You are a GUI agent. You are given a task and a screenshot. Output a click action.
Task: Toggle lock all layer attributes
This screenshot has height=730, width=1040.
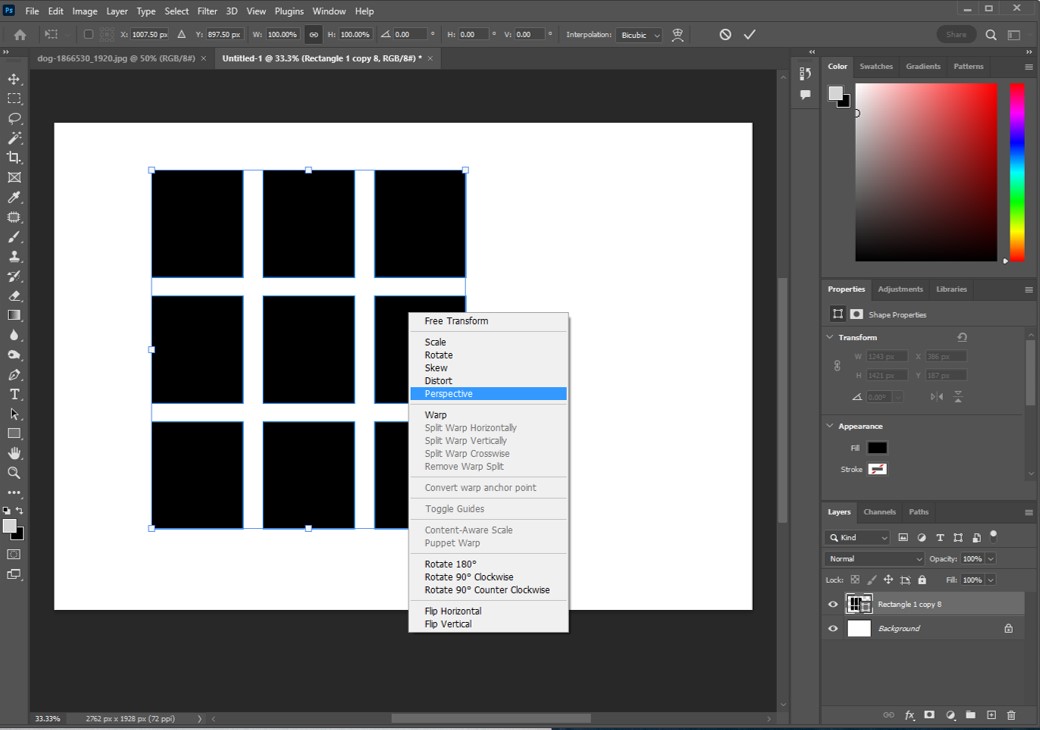click(x=922, y=579)
